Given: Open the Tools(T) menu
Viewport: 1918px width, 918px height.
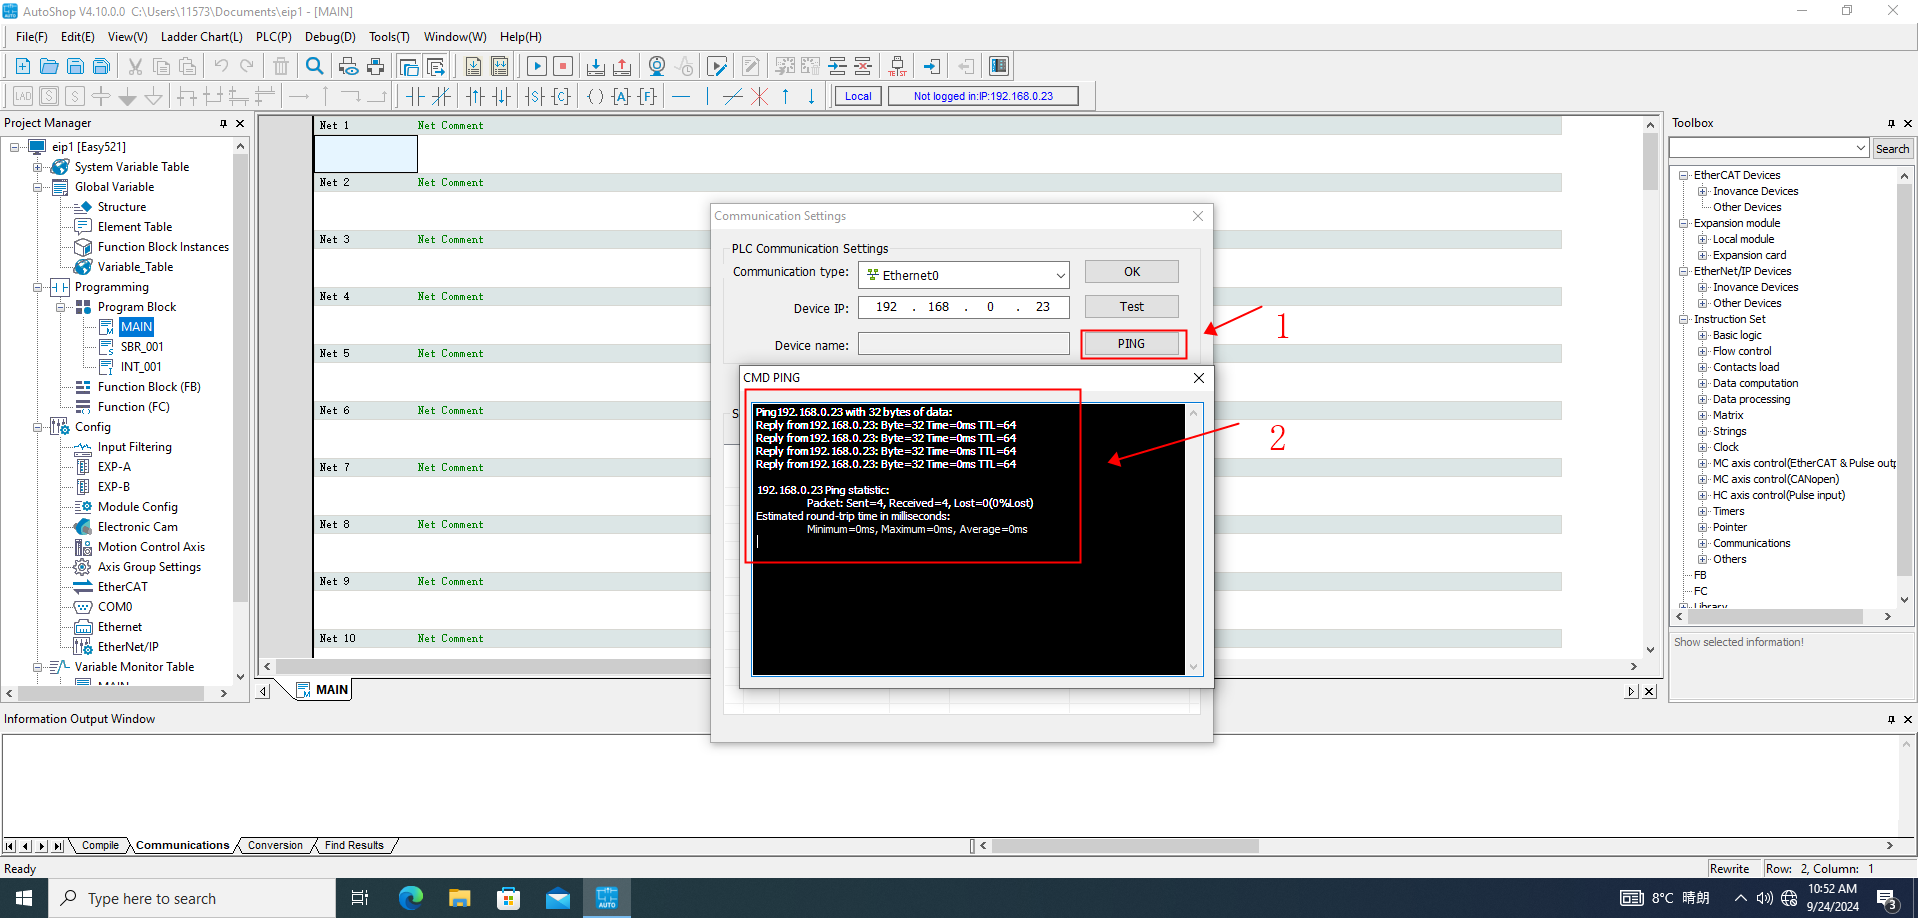Looking at the screenshot, I should [x=389, y=37].
